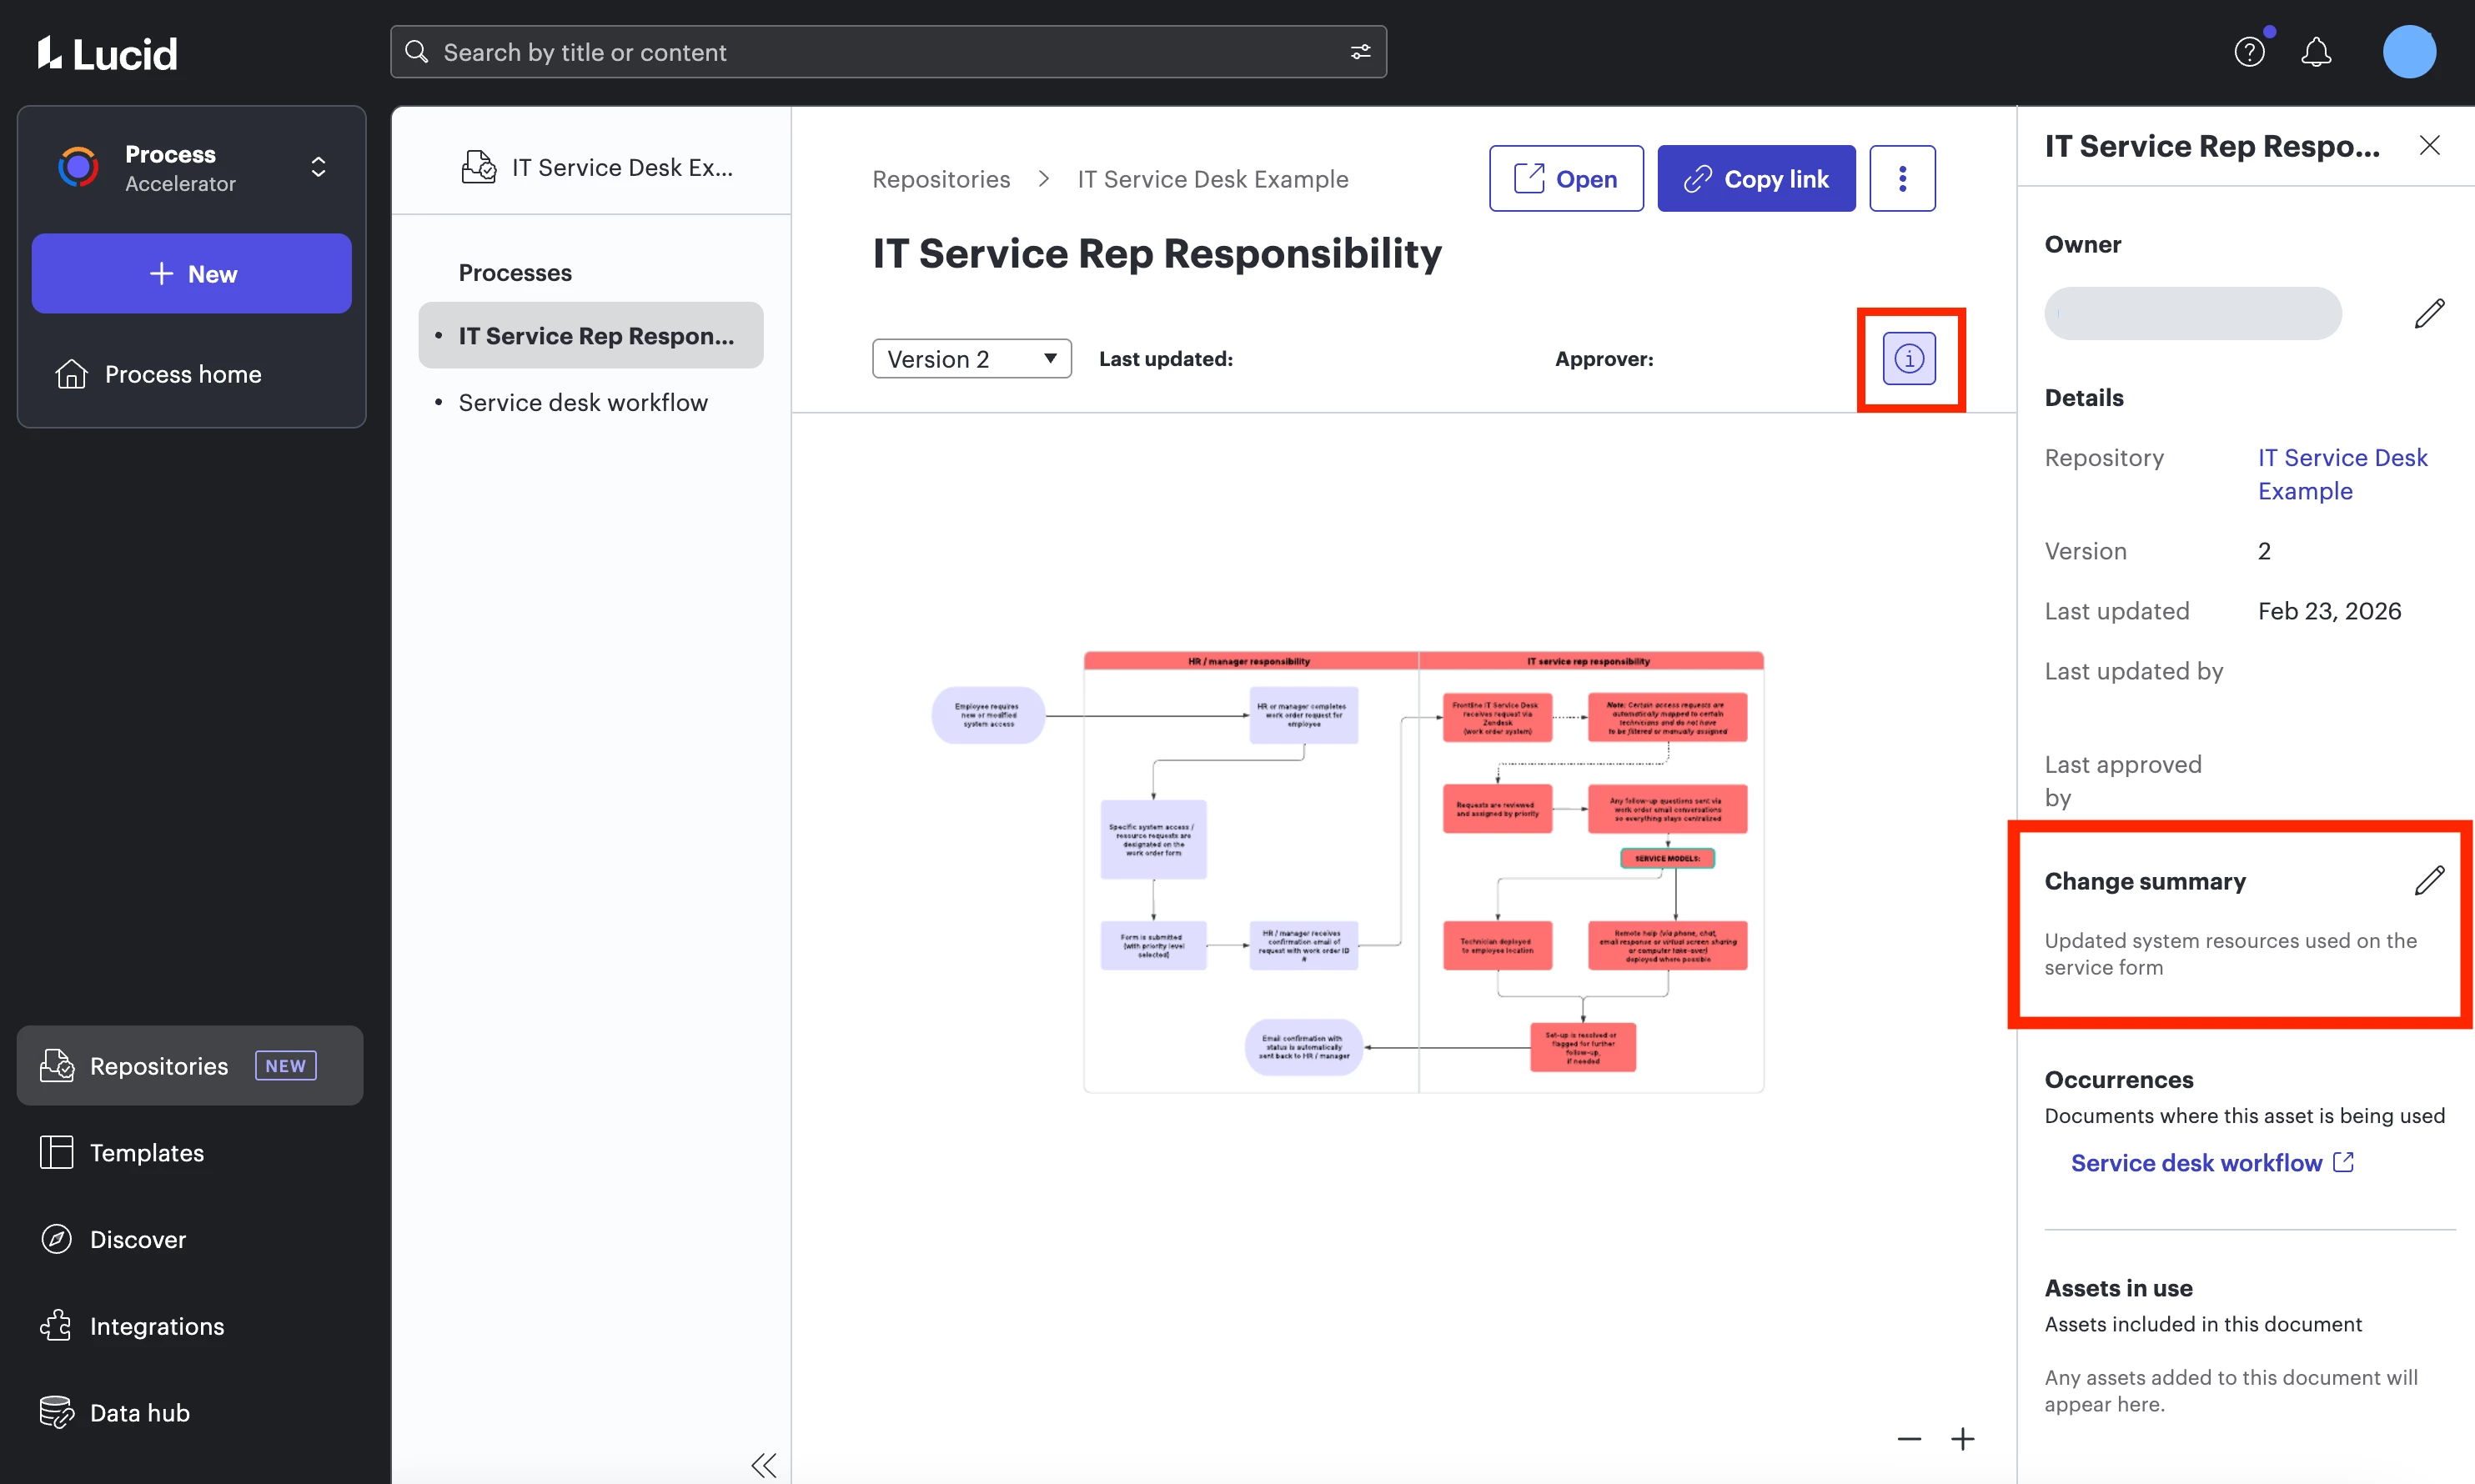Open the three-dot more options menu
This screenshot has width=2475, height=1484.
click(1902, 179)
